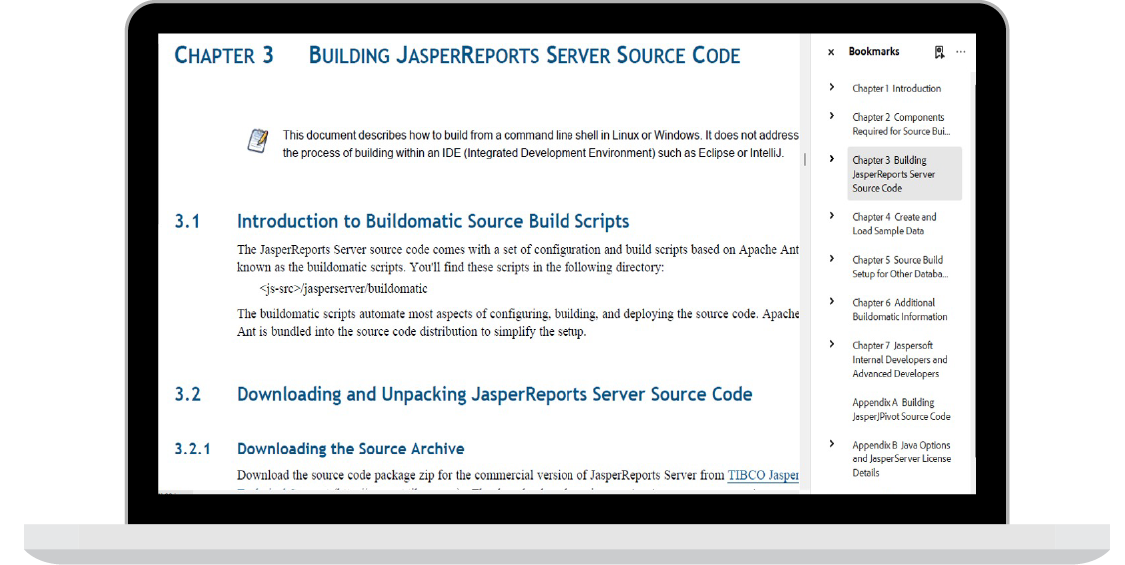Close the Bookmarks panel

[x=831, y=52]
